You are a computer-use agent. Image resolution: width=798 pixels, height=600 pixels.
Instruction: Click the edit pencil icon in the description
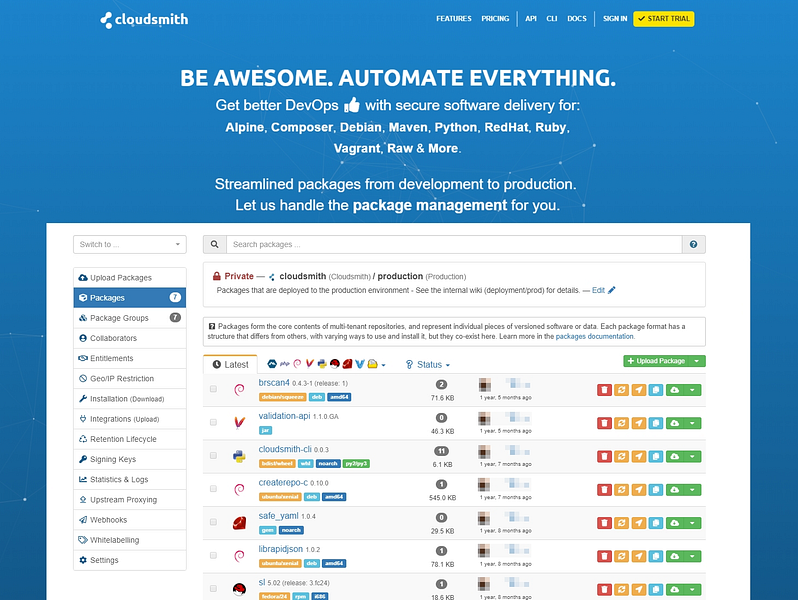pyautogui.click(x=612, y=290)
